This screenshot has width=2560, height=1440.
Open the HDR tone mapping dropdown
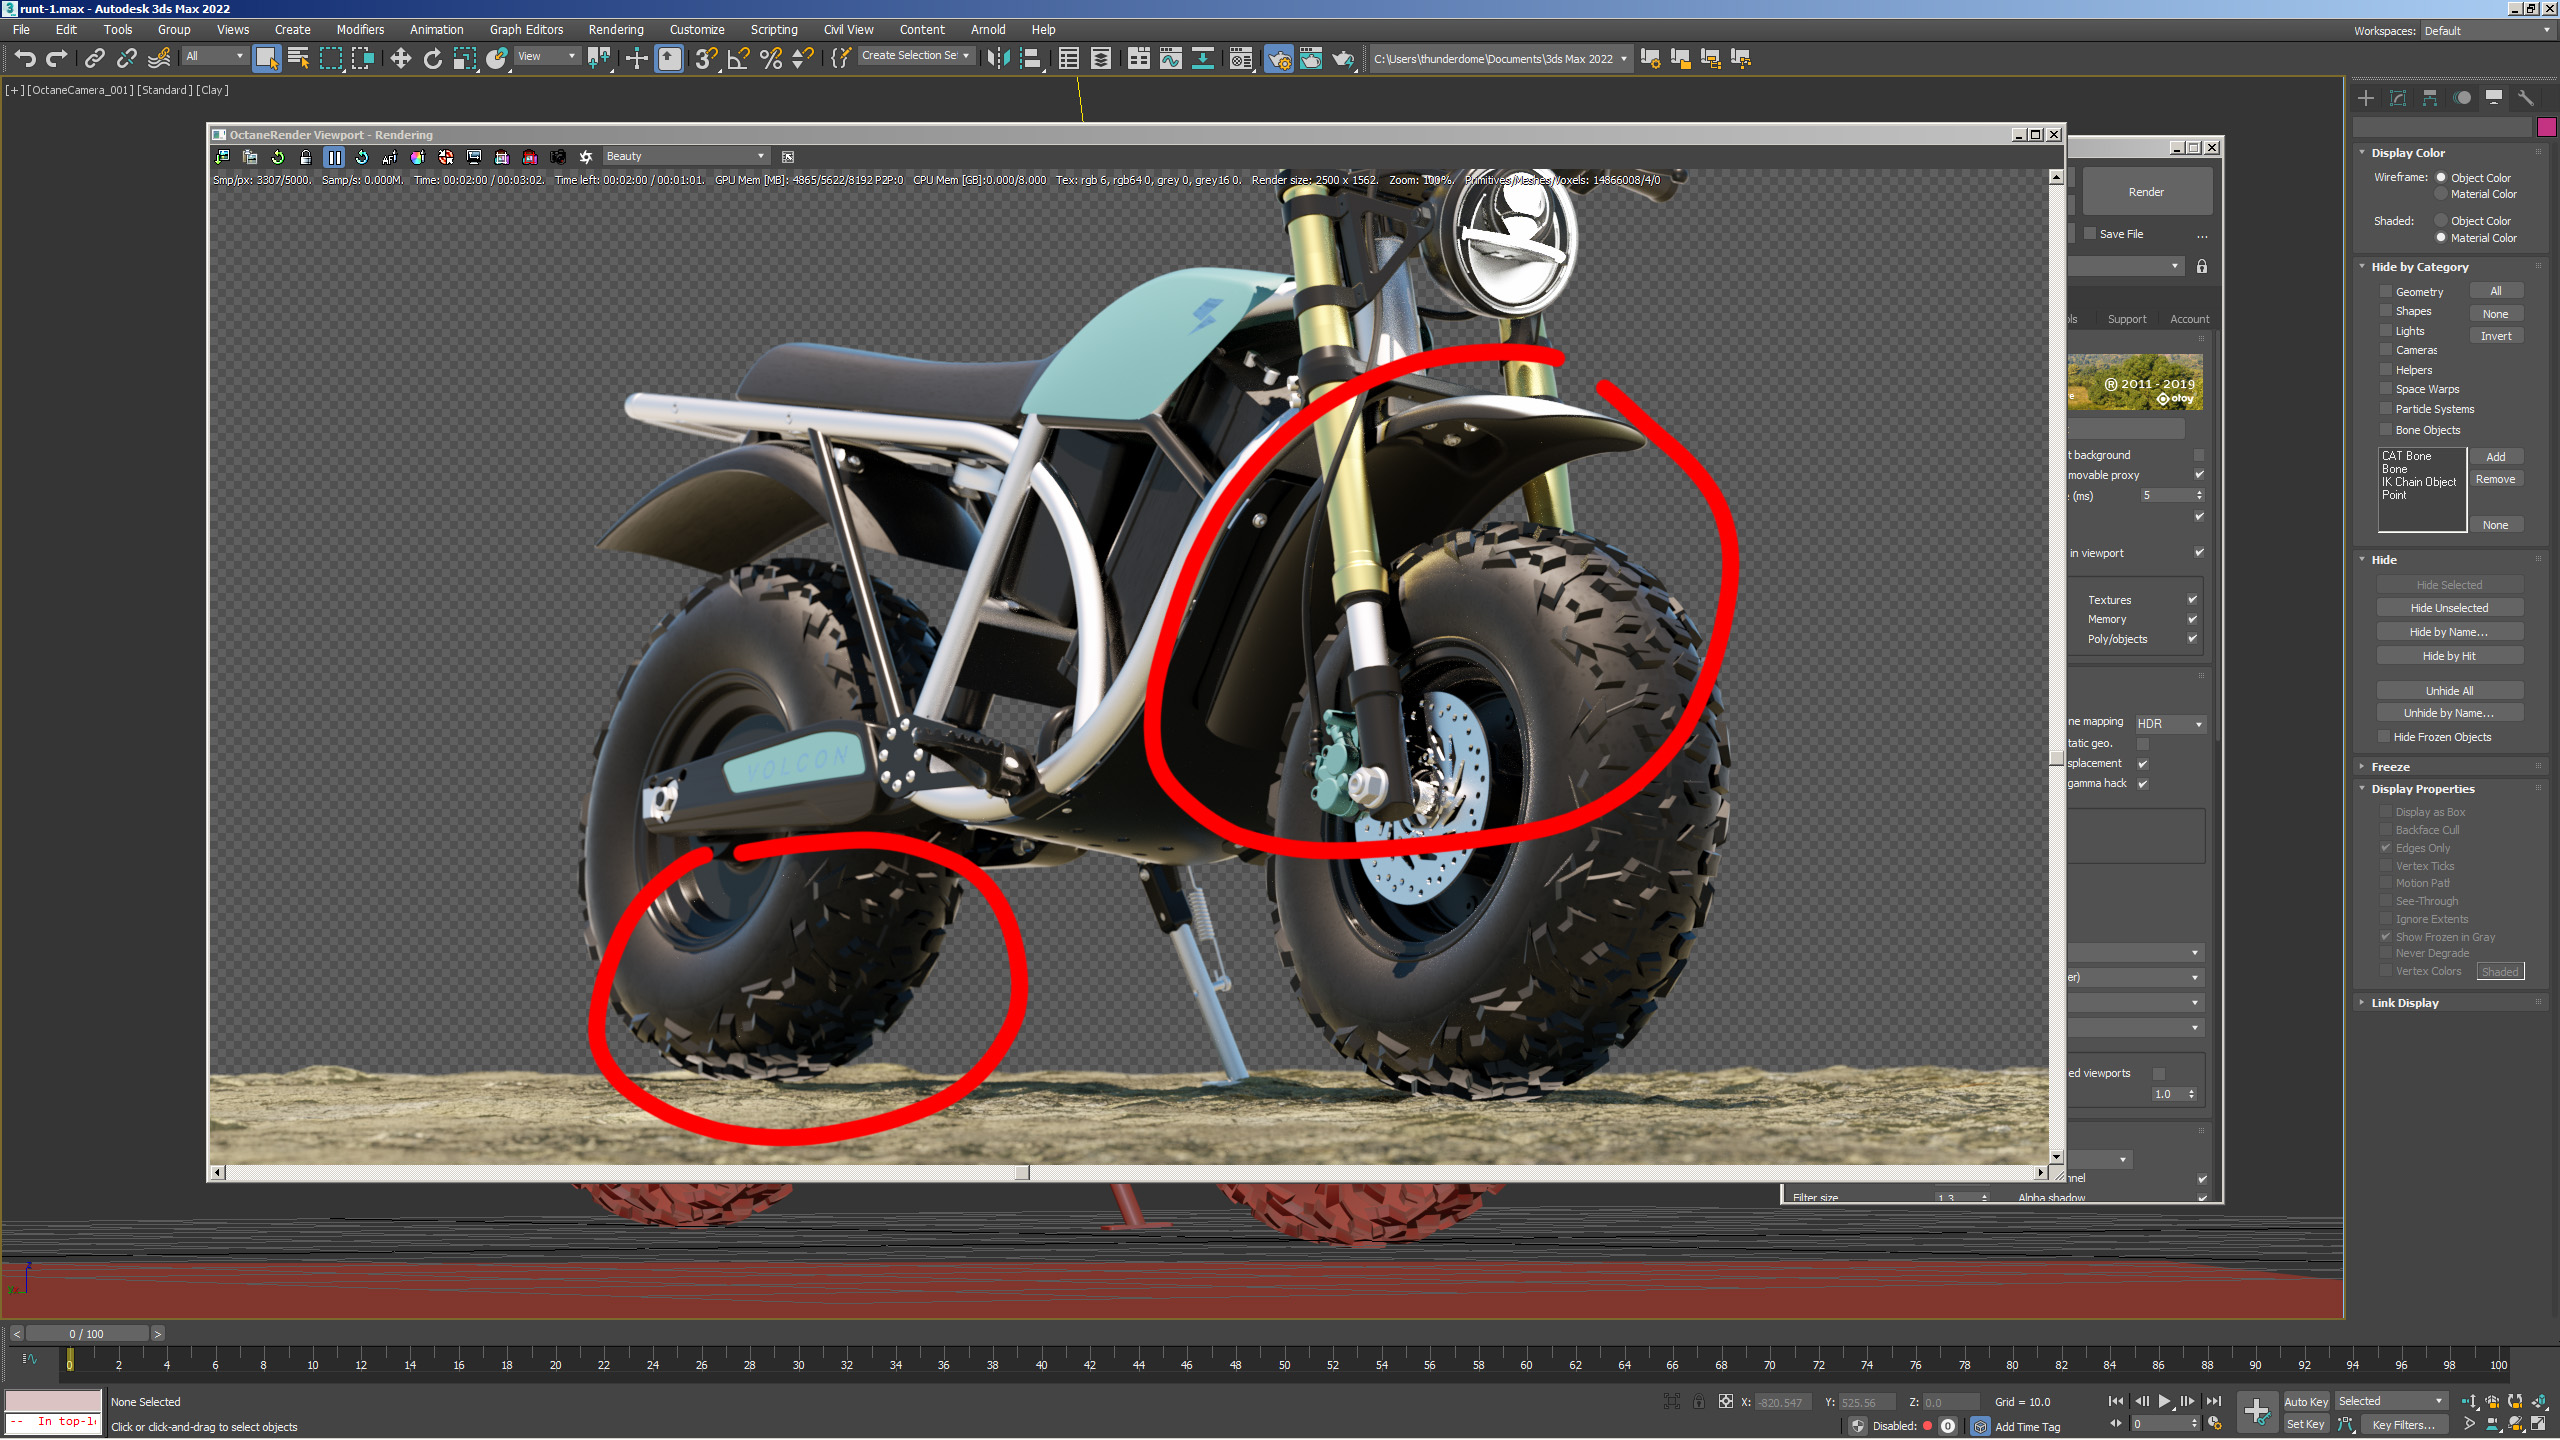pos(2170,724)
